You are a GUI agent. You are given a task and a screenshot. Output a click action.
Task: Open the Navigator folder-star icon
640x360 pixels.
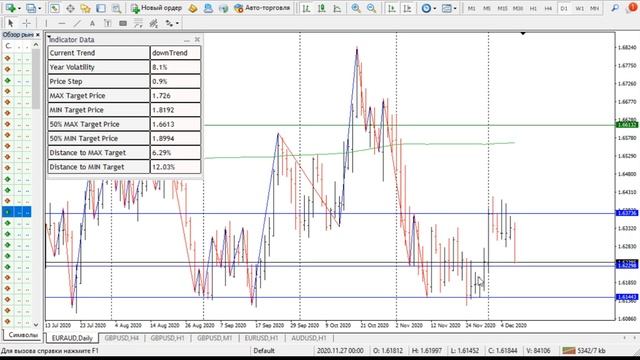pyautogui.click(x=85, y=8)
